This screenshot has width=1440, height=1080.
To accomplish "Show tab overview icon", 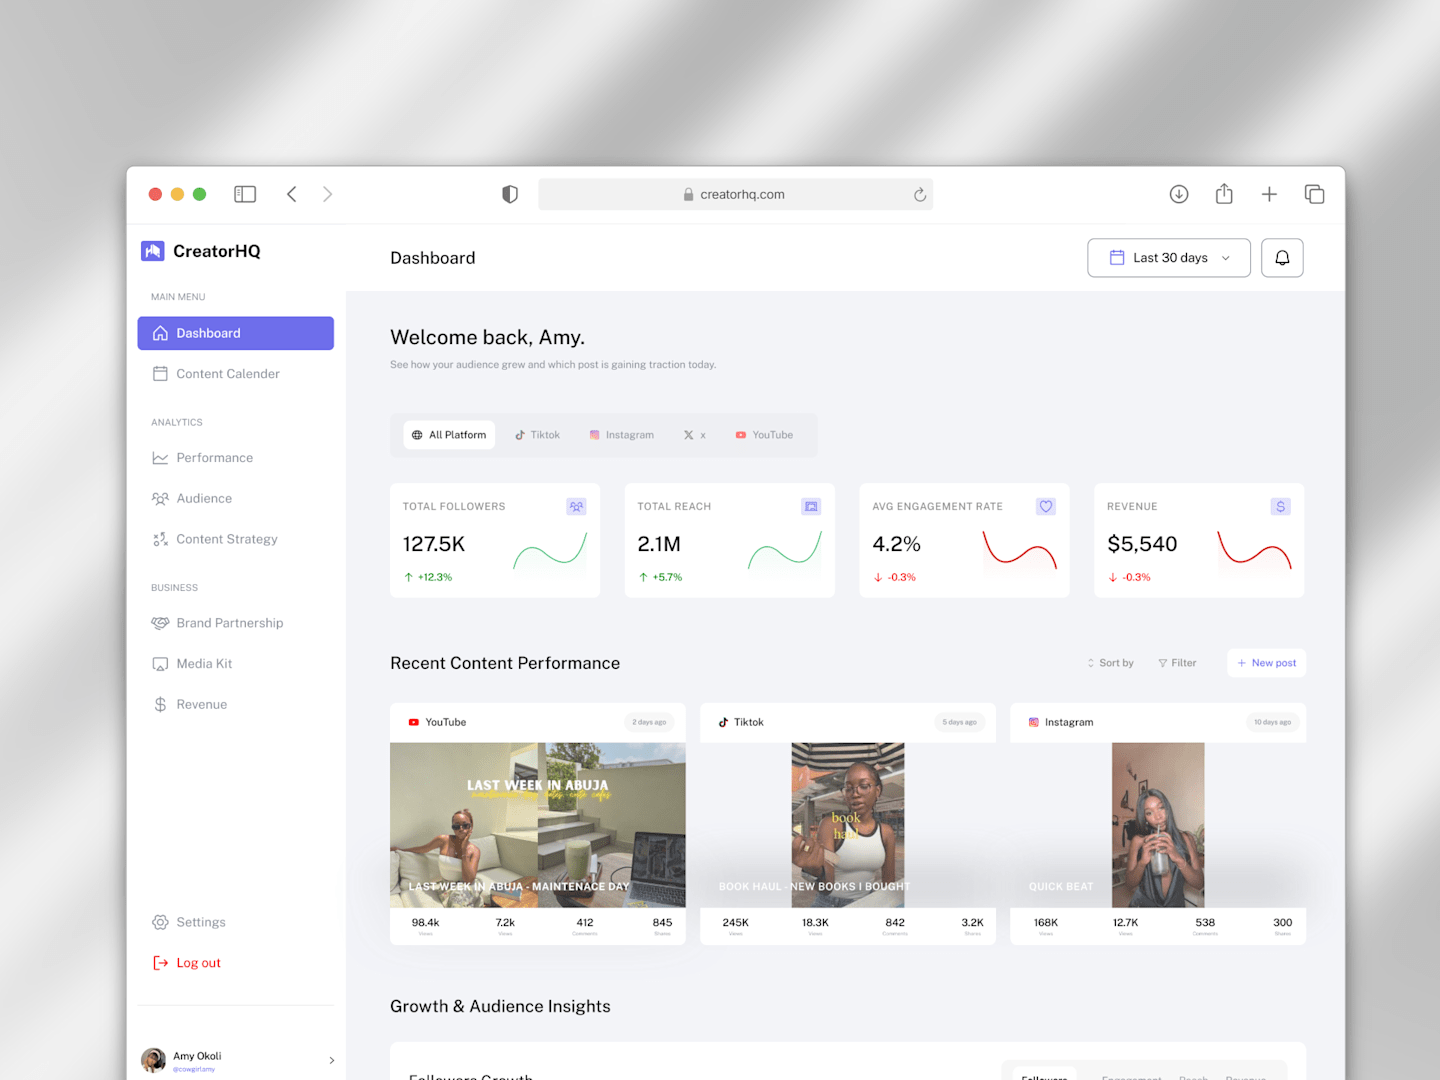I will coord(1314,194).
